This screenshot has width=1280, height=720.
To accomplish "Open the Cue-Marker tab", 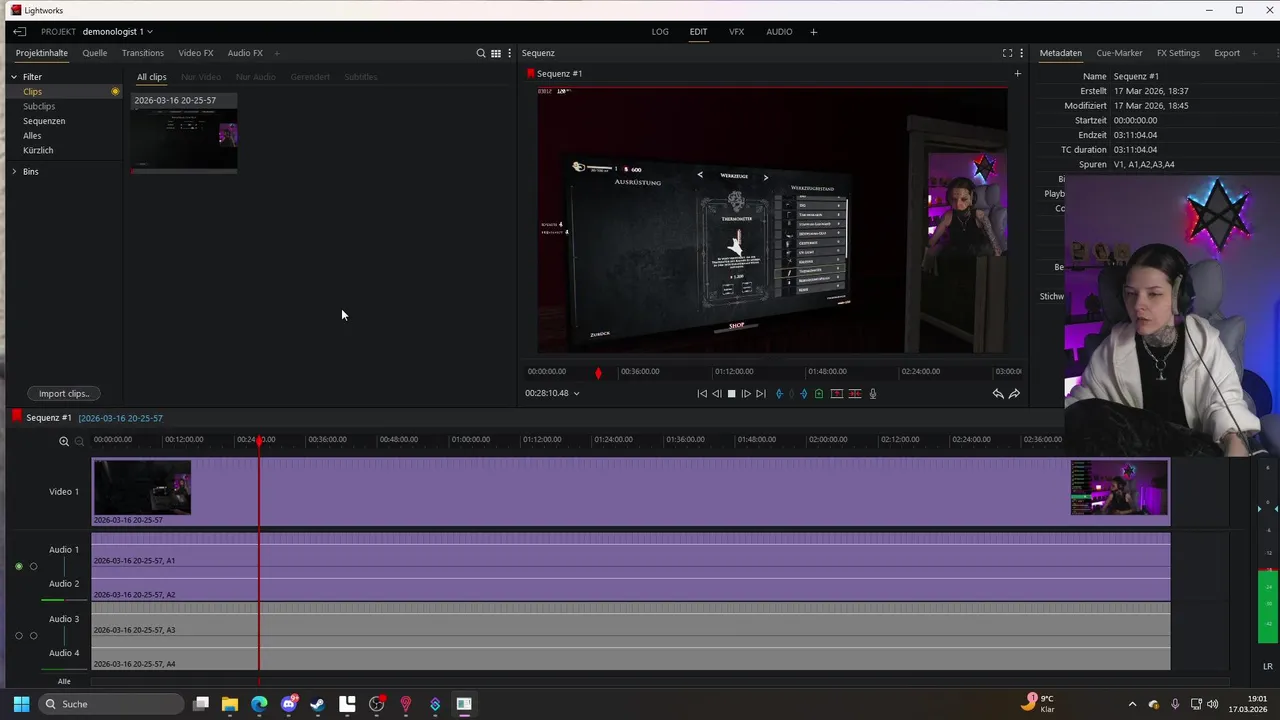I will 1119,53.
